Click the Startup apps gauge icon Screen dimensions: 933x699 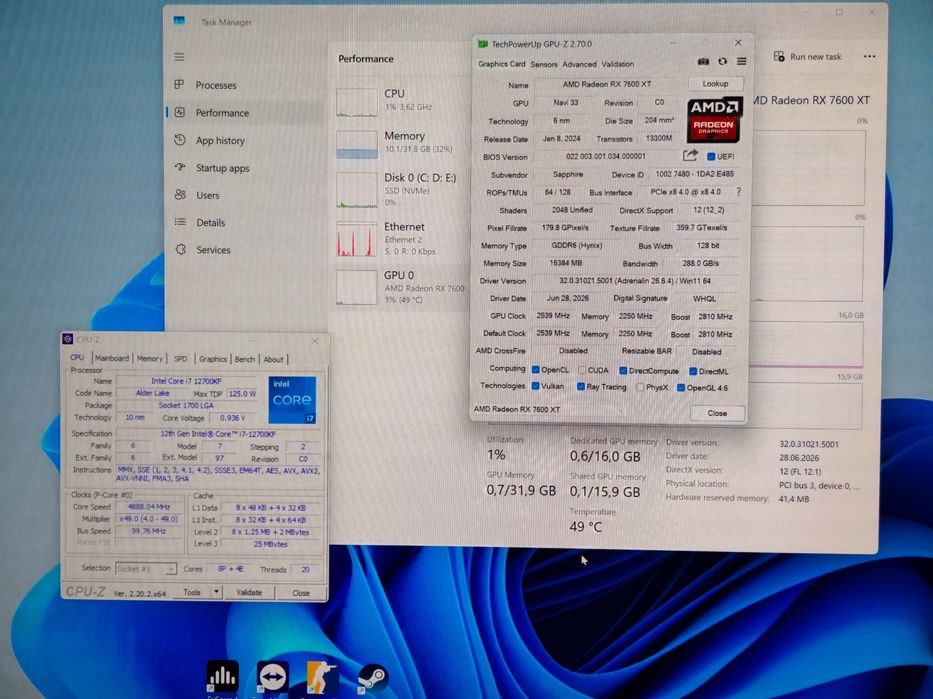coord(180,167)
